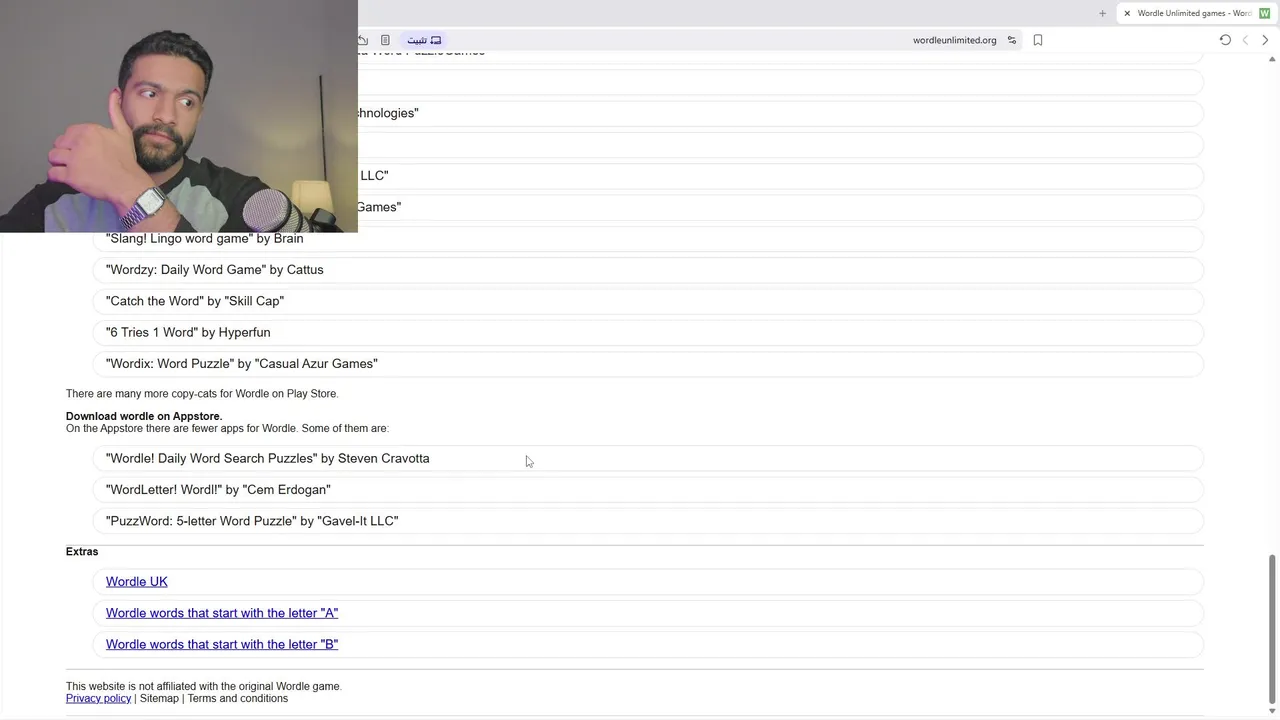Open a new browser tab with plus
The width and height of the screenshot is (1280, 720).
tap(1102, 13)
